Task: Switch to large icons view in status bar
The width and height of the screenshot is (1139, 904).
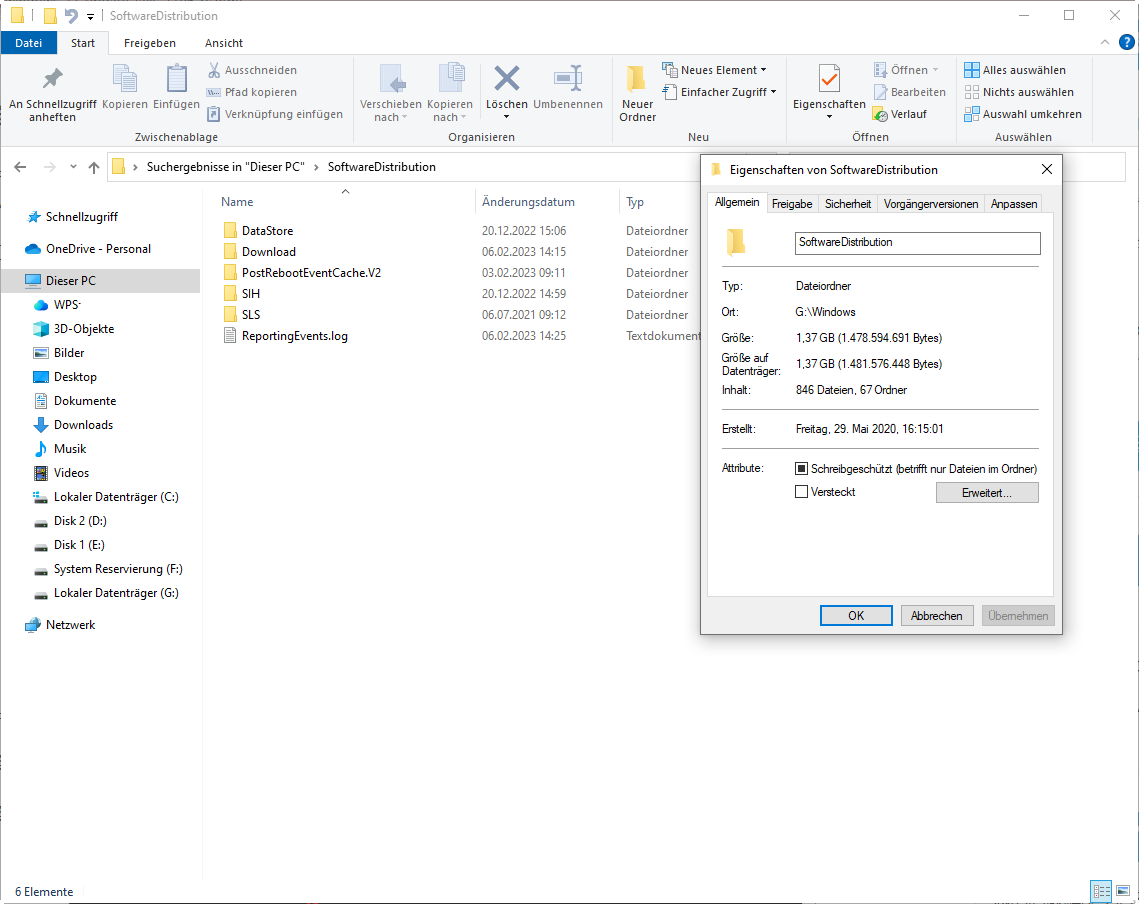Action: point(1122,891)
